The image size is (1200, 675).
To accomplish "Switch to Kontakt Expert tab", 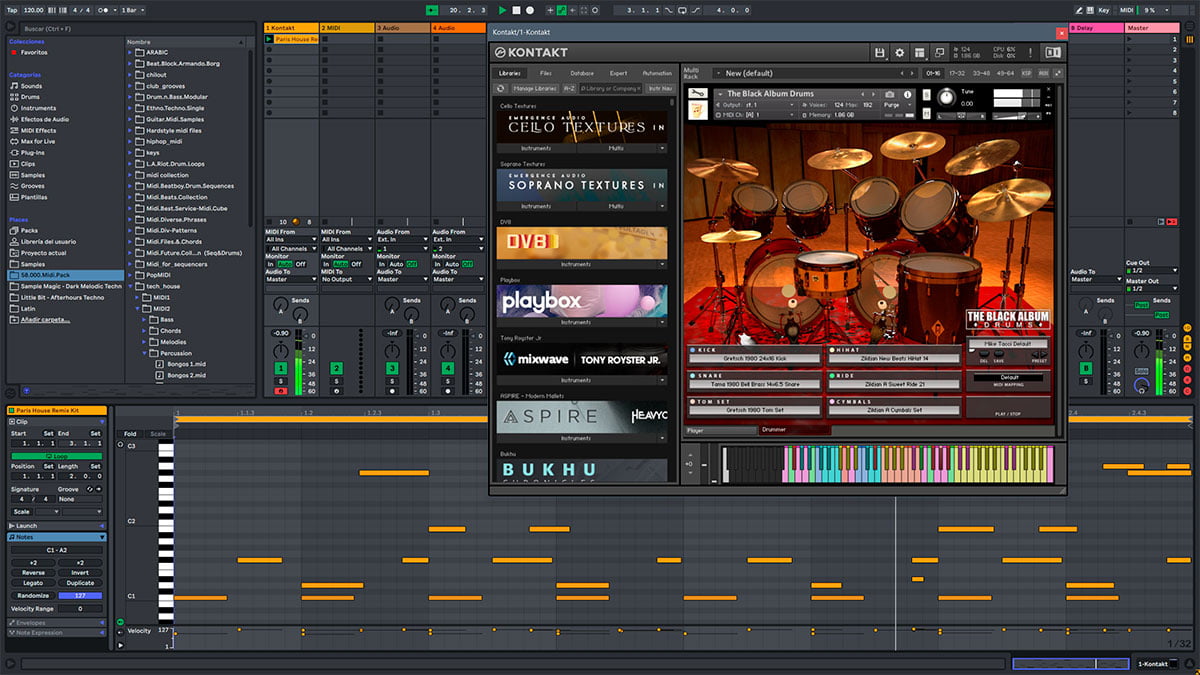I will (x=619, y=73).
